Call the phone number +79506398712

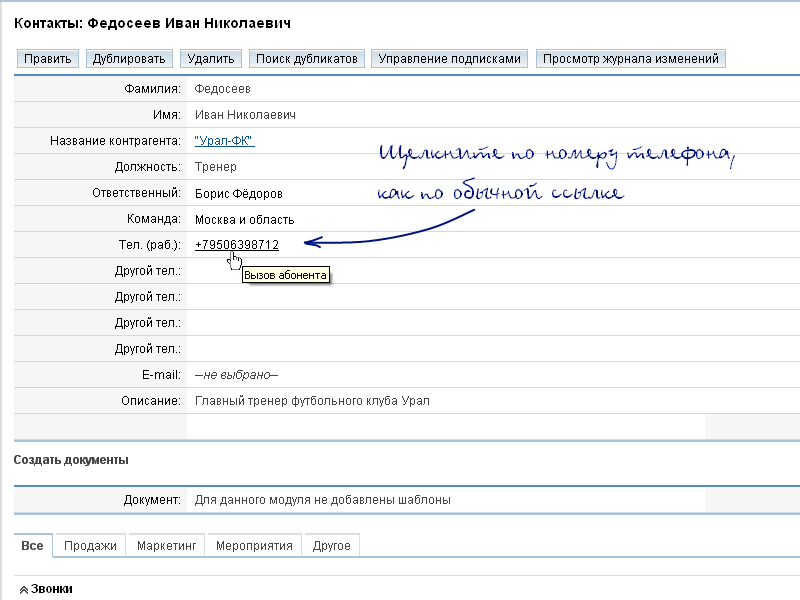coord(237,245)
